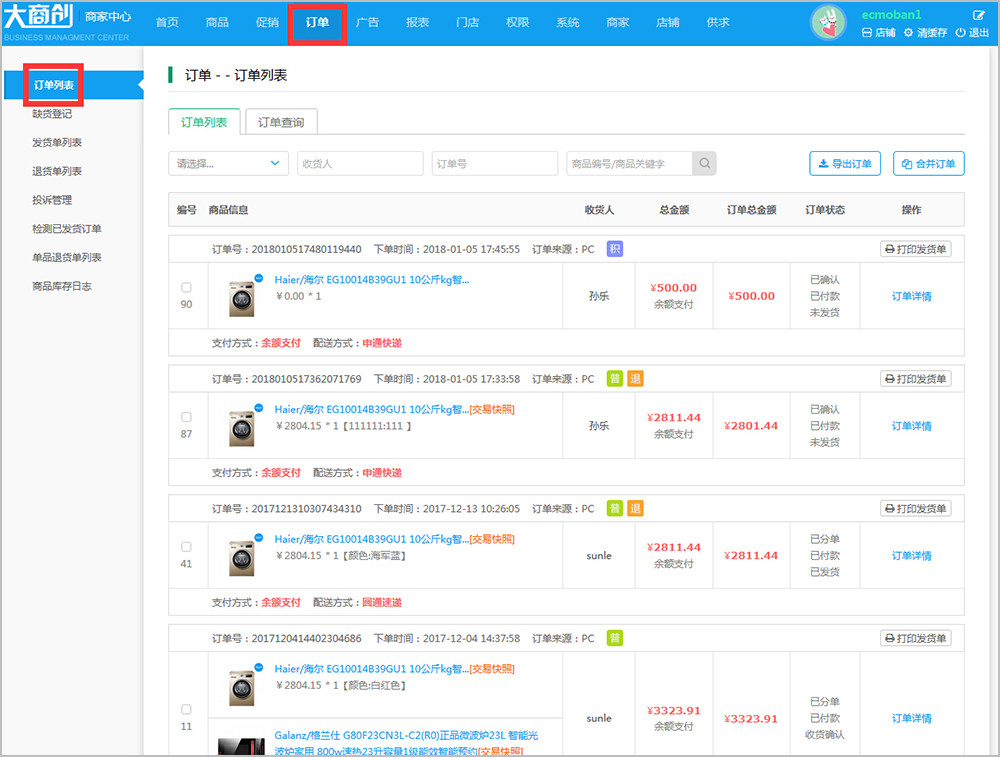Select 发货单列表 in left sidebar
The width and height of the screenshot is (1000, 757).
[x=57, y=142]
